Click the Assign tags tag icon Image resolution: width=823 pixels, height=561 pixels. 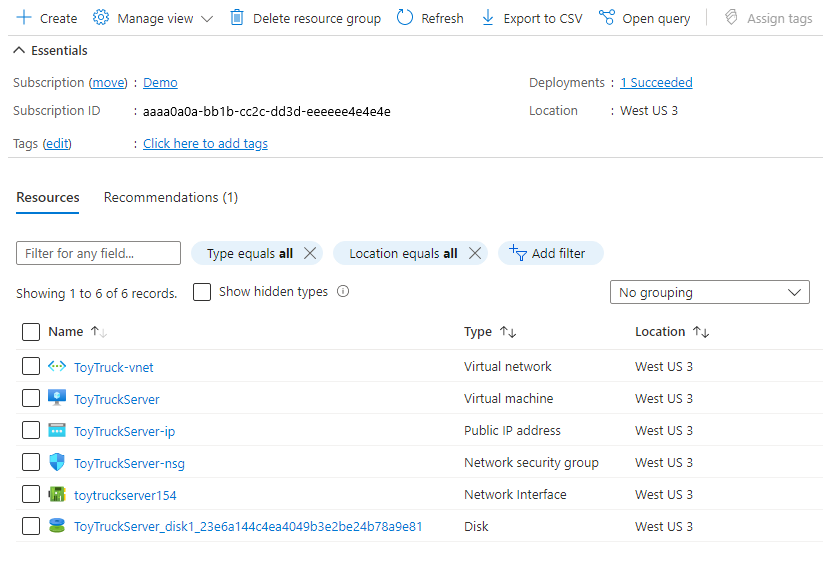pyautogui.click(x=731, y=18)
